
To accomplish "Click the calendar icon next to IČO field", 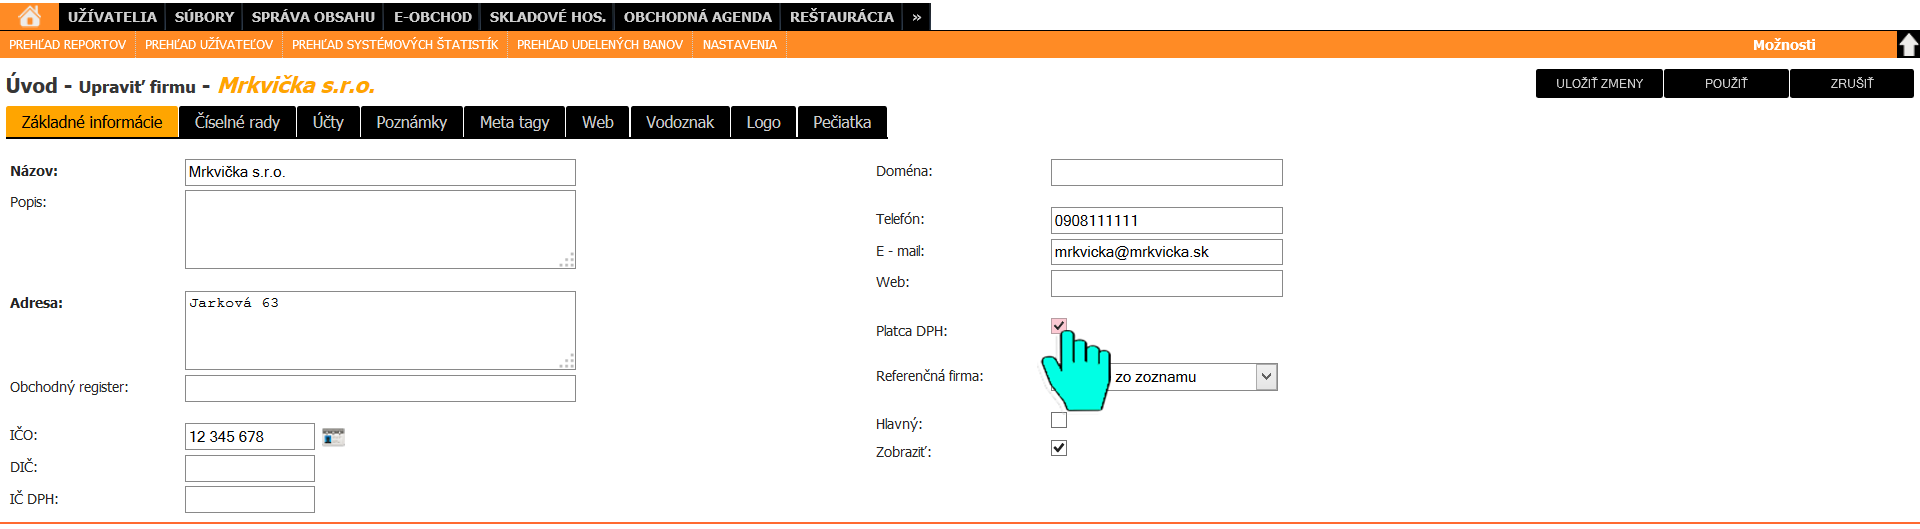I will point(333,437).
